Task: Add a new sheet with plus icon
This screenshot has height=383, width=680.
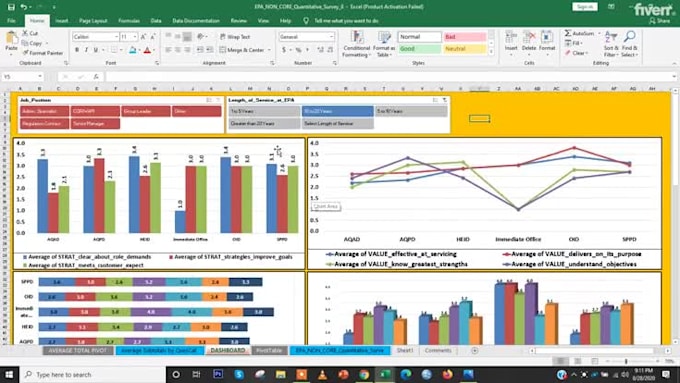Action: coord(474,350)
